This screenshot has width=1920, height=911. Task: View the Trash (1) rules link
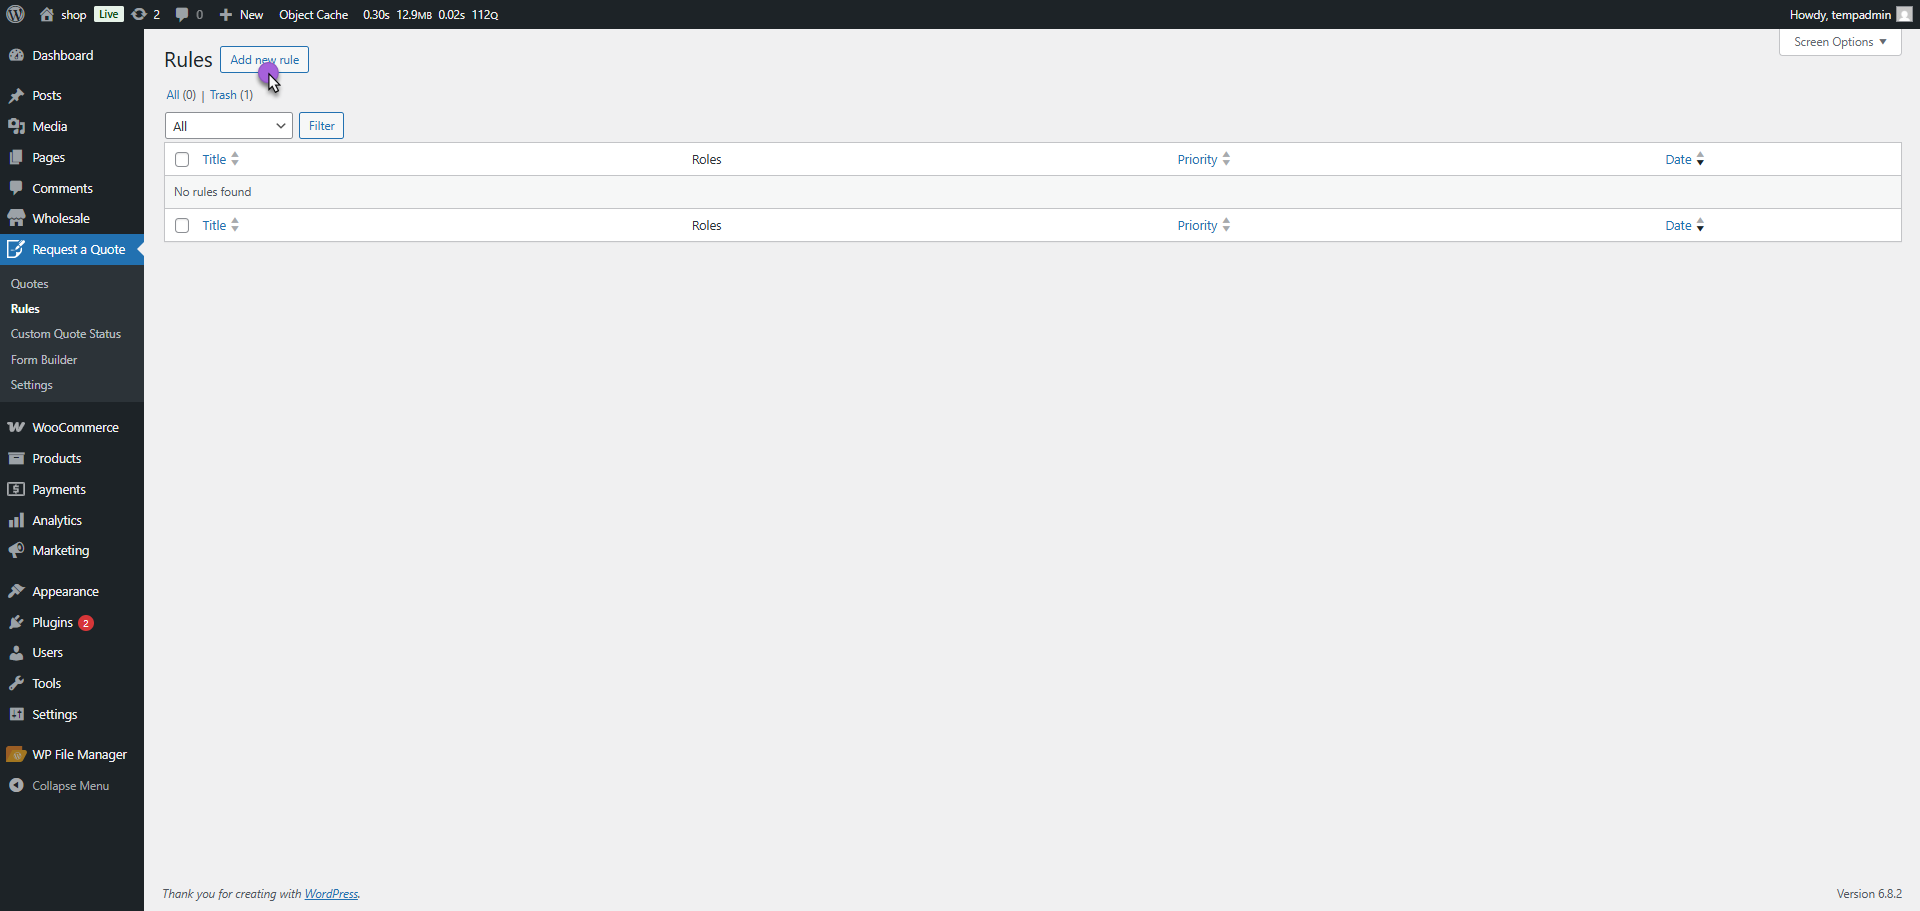223,95
